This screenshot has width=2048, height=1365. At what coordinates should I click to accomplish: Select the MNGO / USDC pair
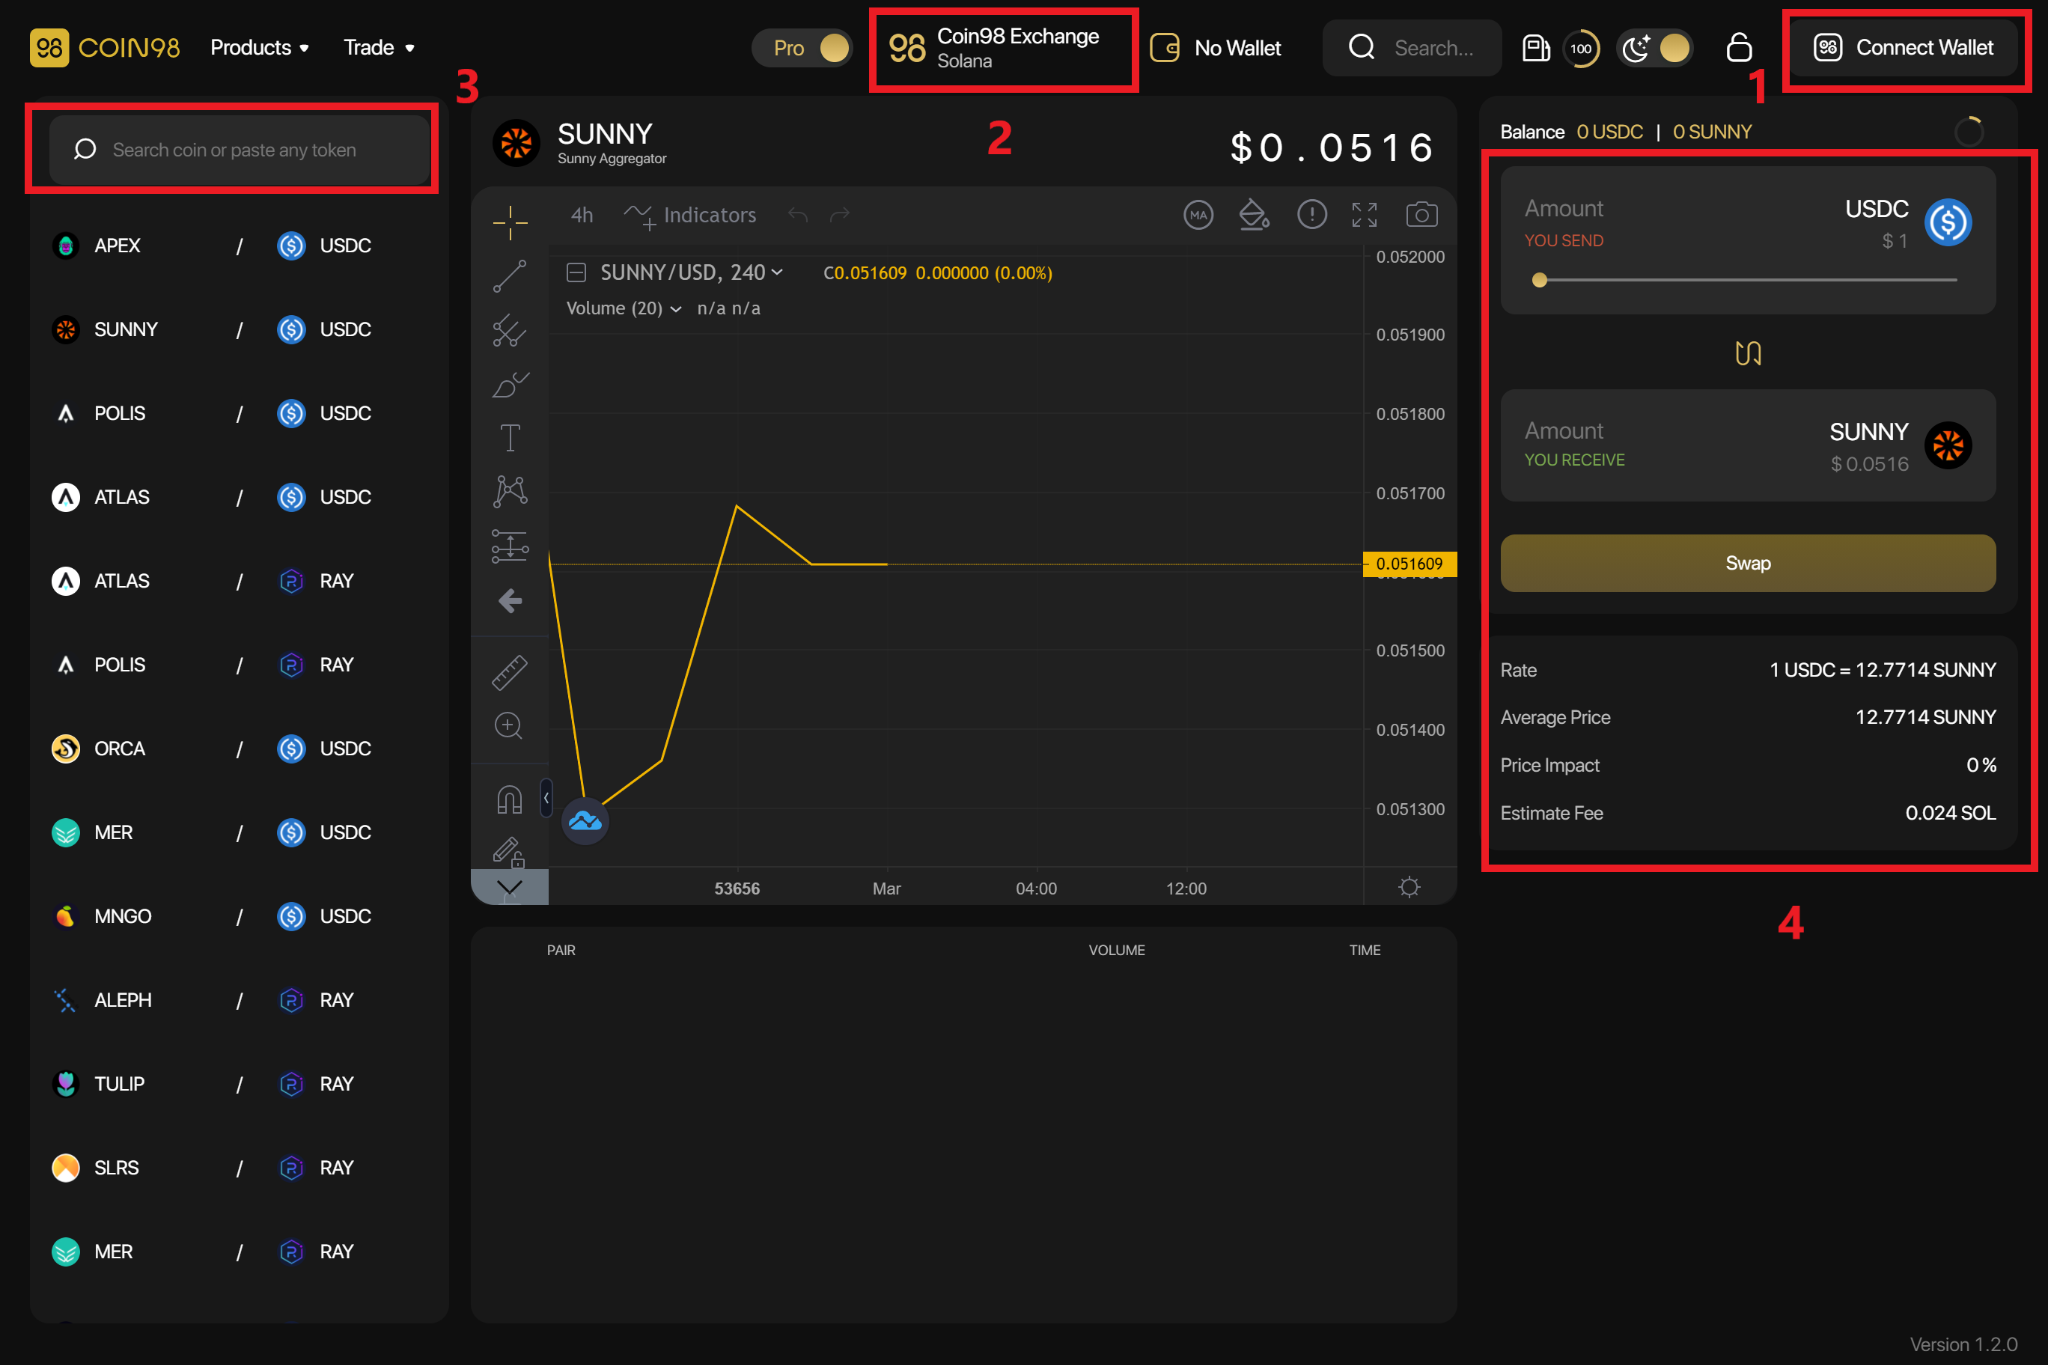click(239, 916)
